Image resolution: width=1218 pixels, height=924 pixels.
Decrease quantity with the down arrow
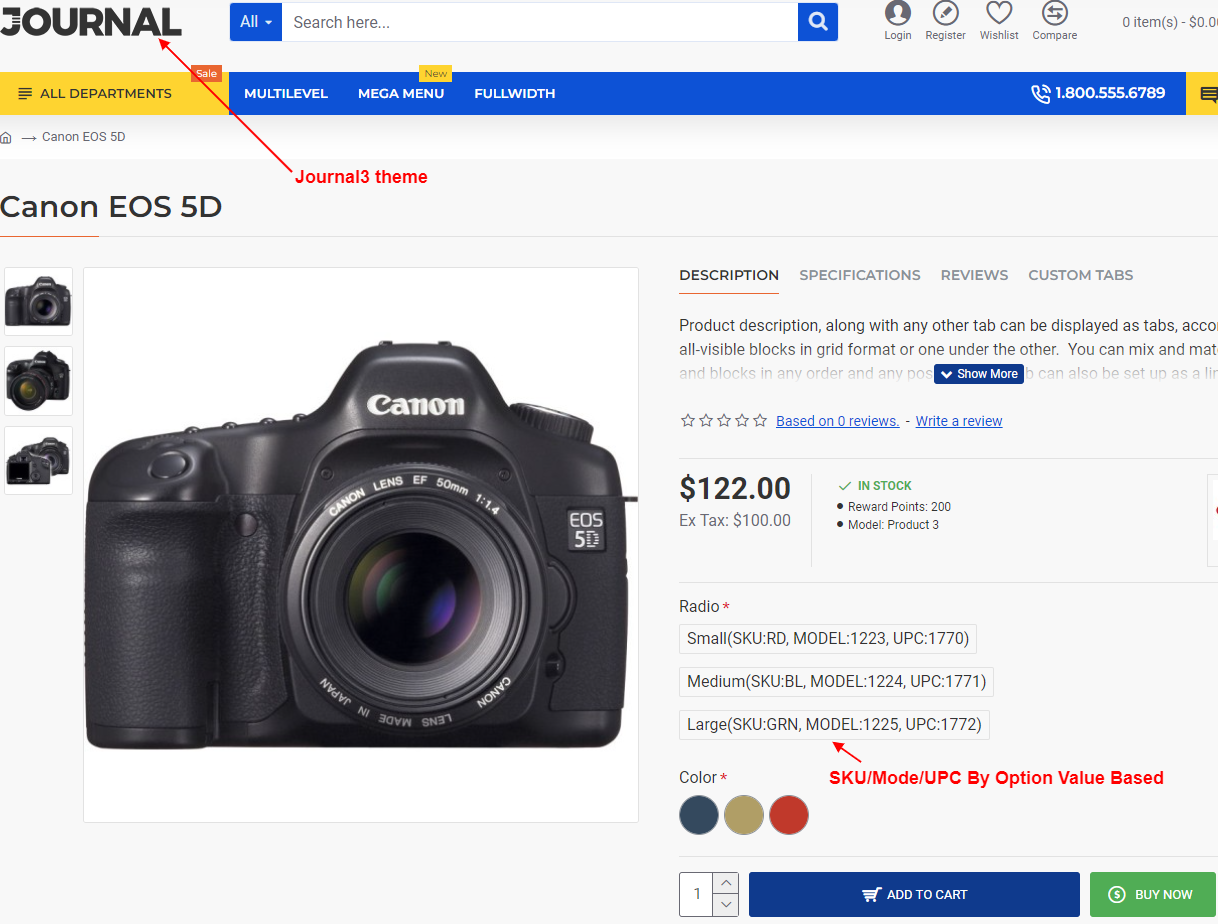[726, 905]
